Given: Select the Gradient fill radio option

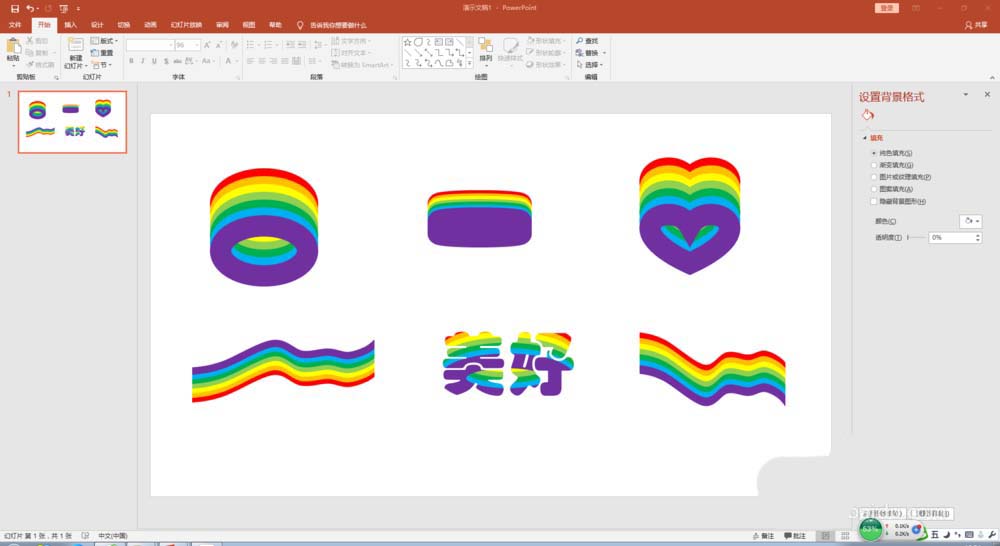Looking at the screenshot, I should point(874,165).
